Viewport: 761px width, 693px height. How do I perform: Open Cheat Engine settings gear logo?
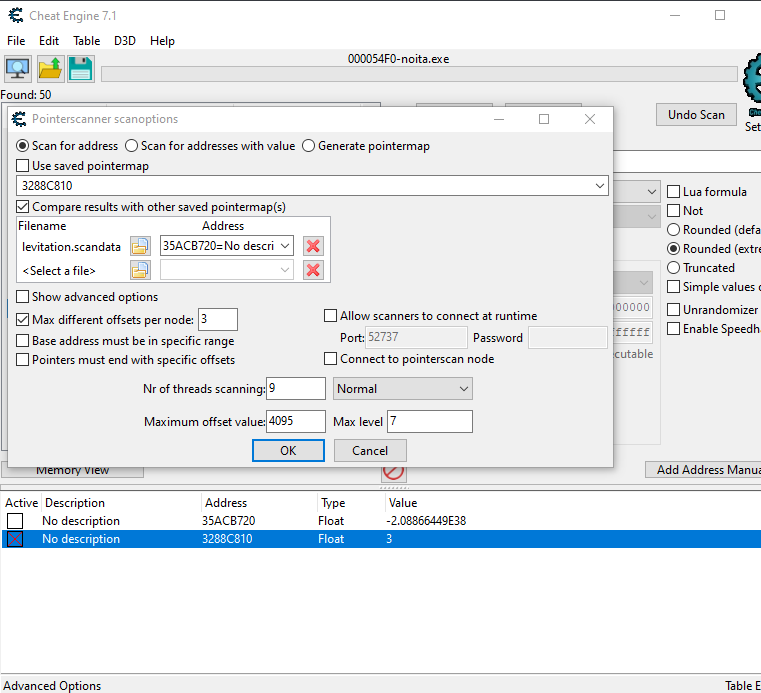752,79
